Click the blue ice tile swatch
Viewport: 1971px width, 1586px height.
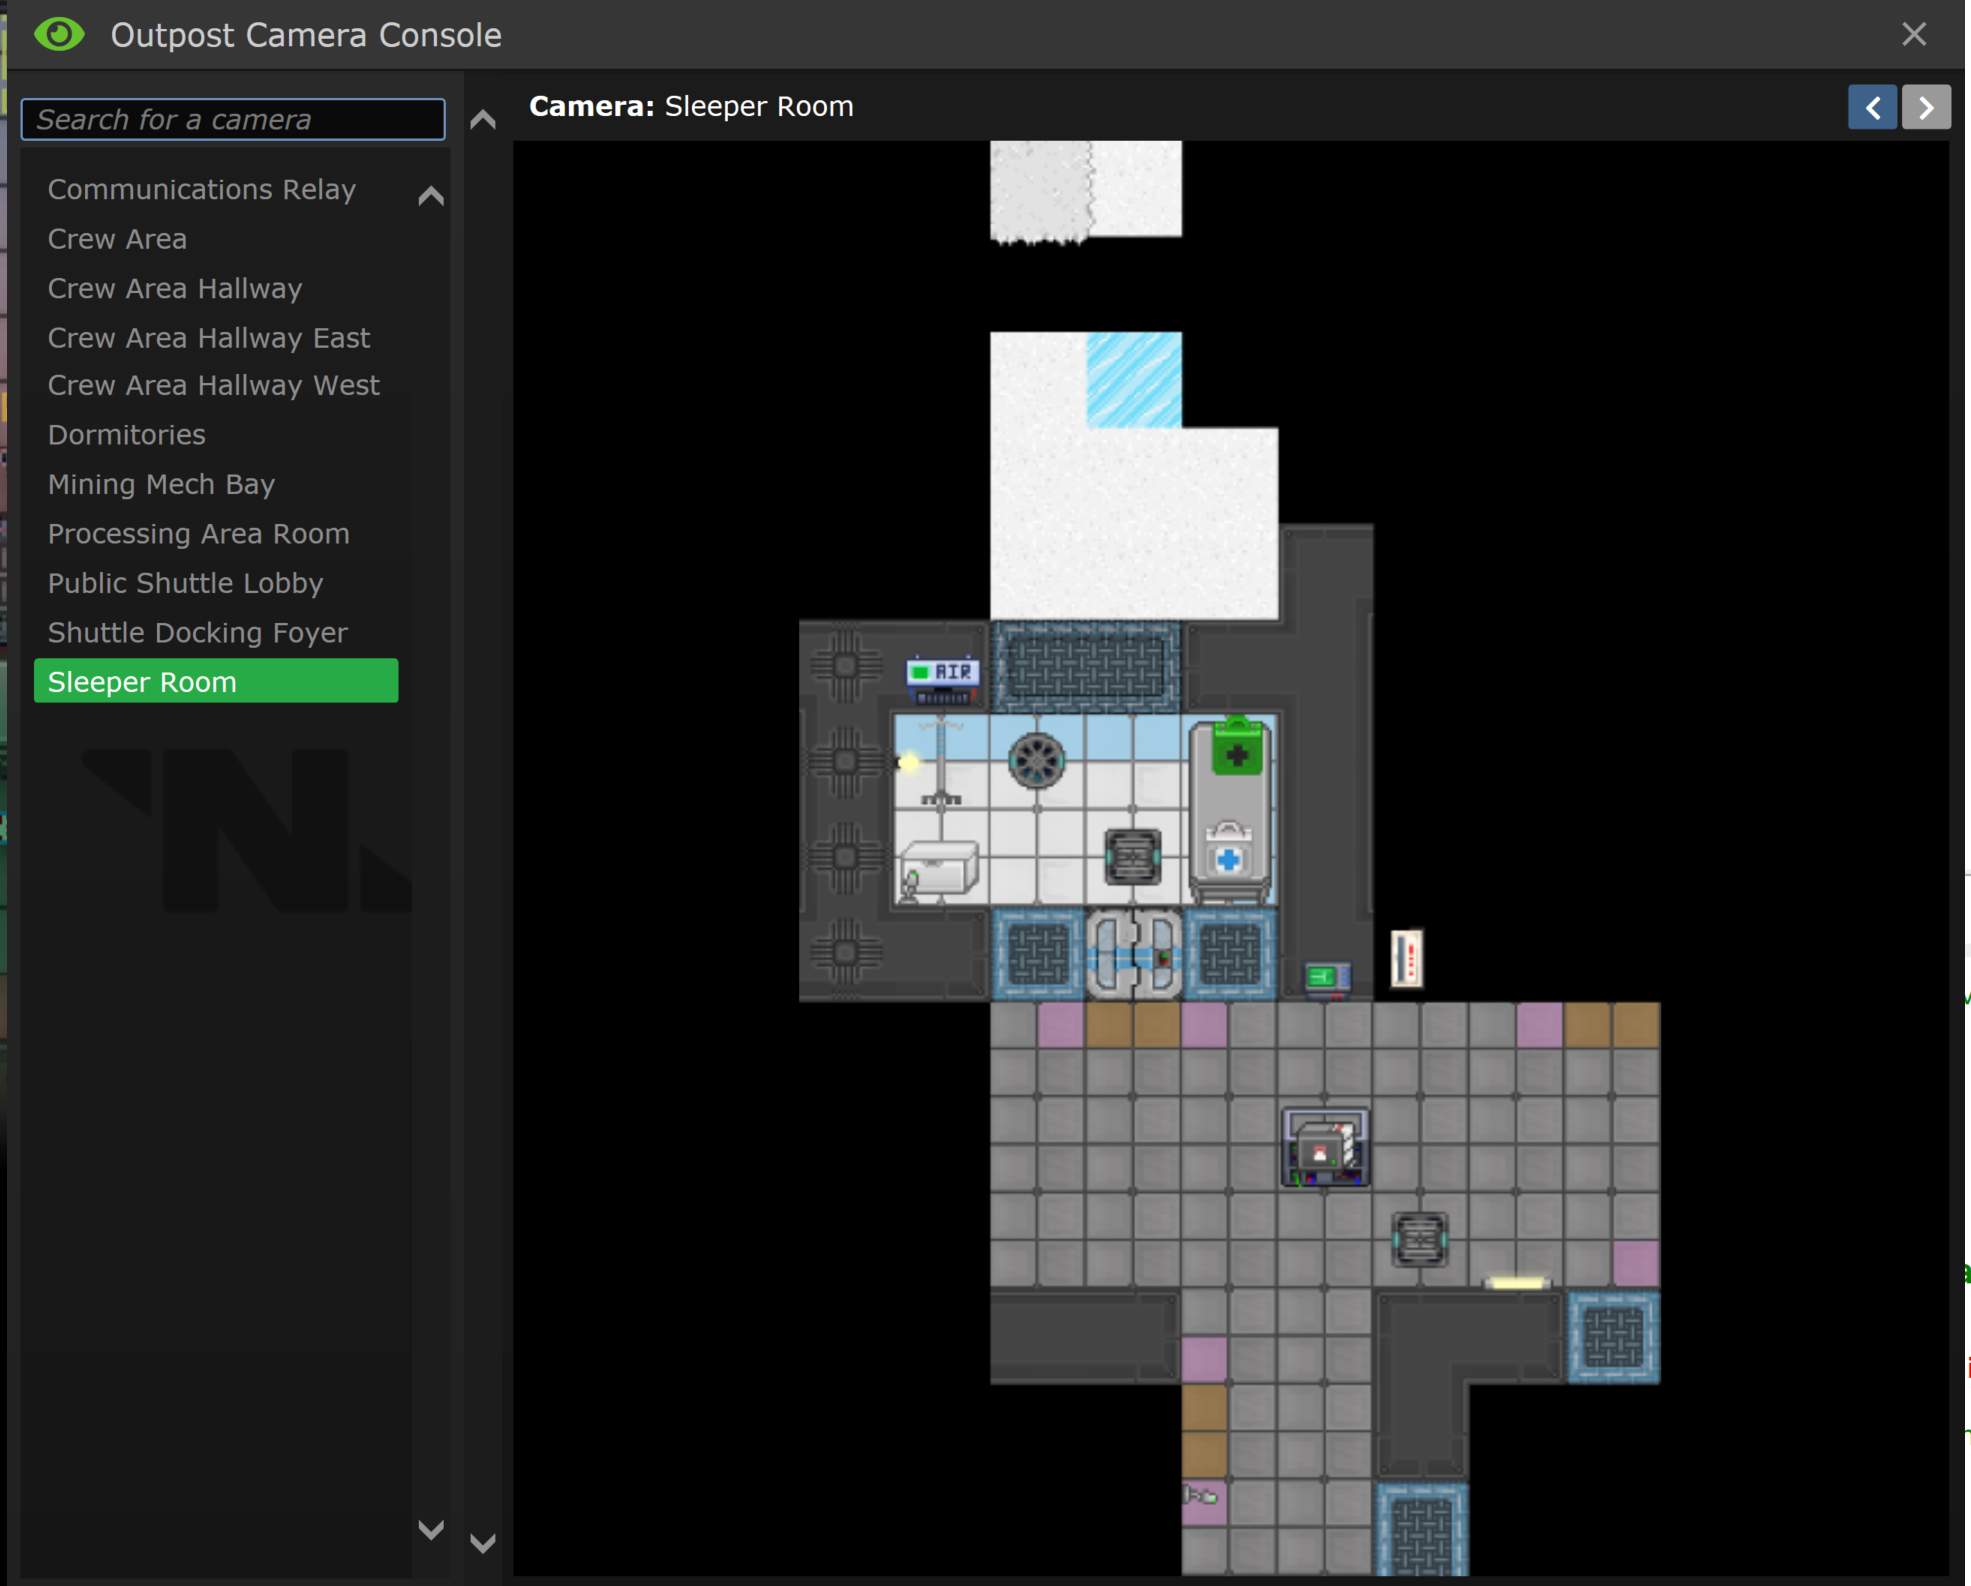click(1133, 380)
